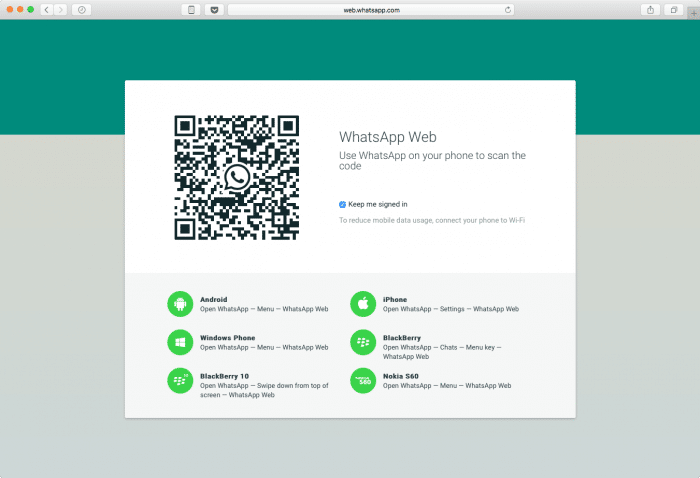The width and height of the screenshot is (700, 478).
Task: Click the 'To reduce mobile data usage' note
Action: click(432, 220)
